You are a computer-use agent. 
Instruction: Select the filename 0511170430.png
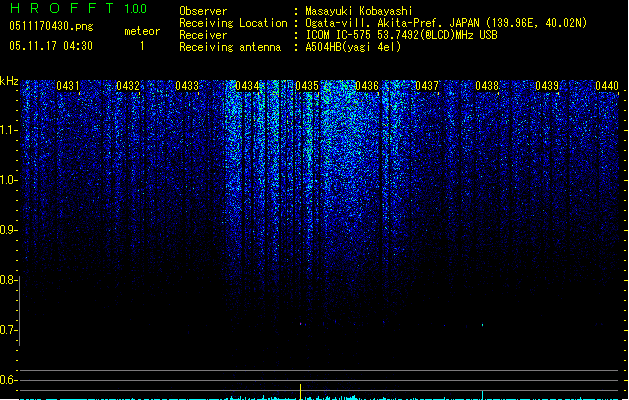pos(51,26)
